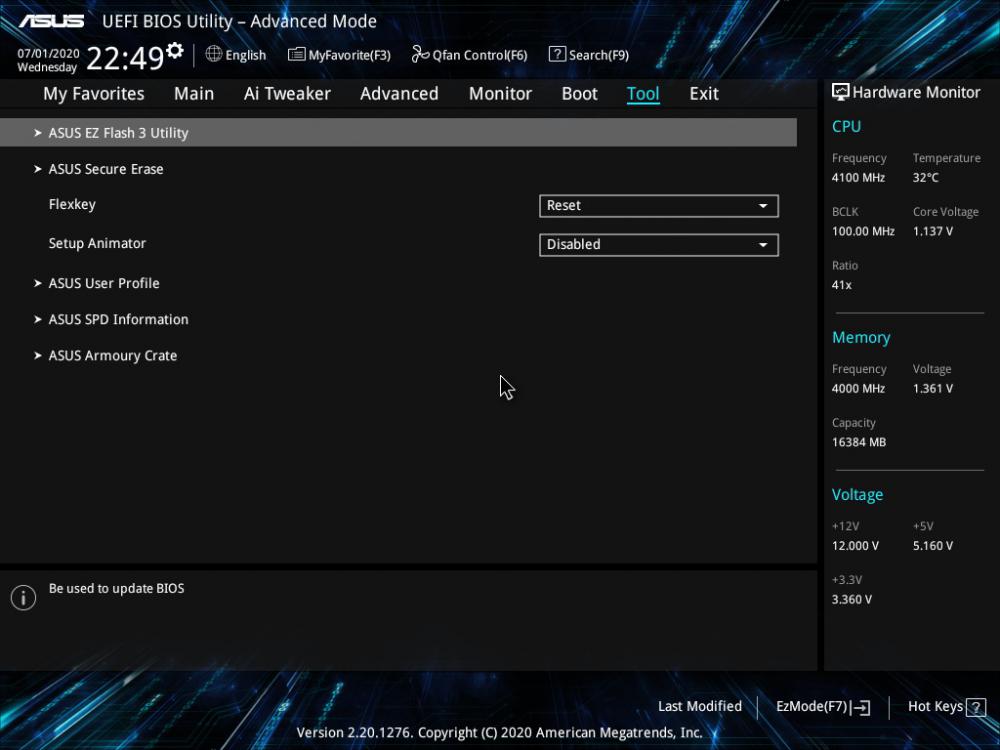Click the Hardware Monitor screen icon
This screenshot has height=750, width=1000.
coord(841,92)
